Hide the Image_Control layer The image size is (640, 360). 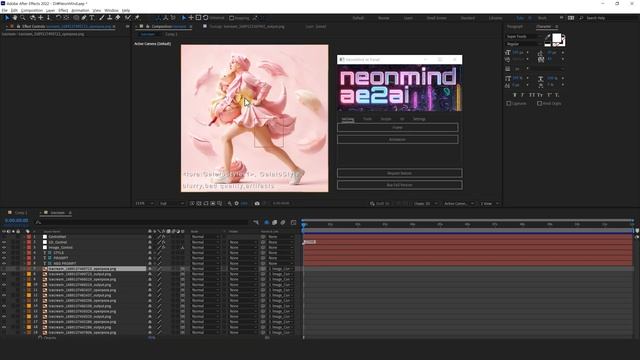(4, 247)
